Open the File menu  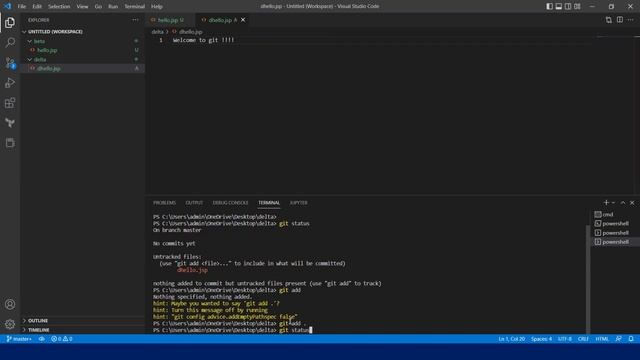pyautogui.click(x=22, y=6)
